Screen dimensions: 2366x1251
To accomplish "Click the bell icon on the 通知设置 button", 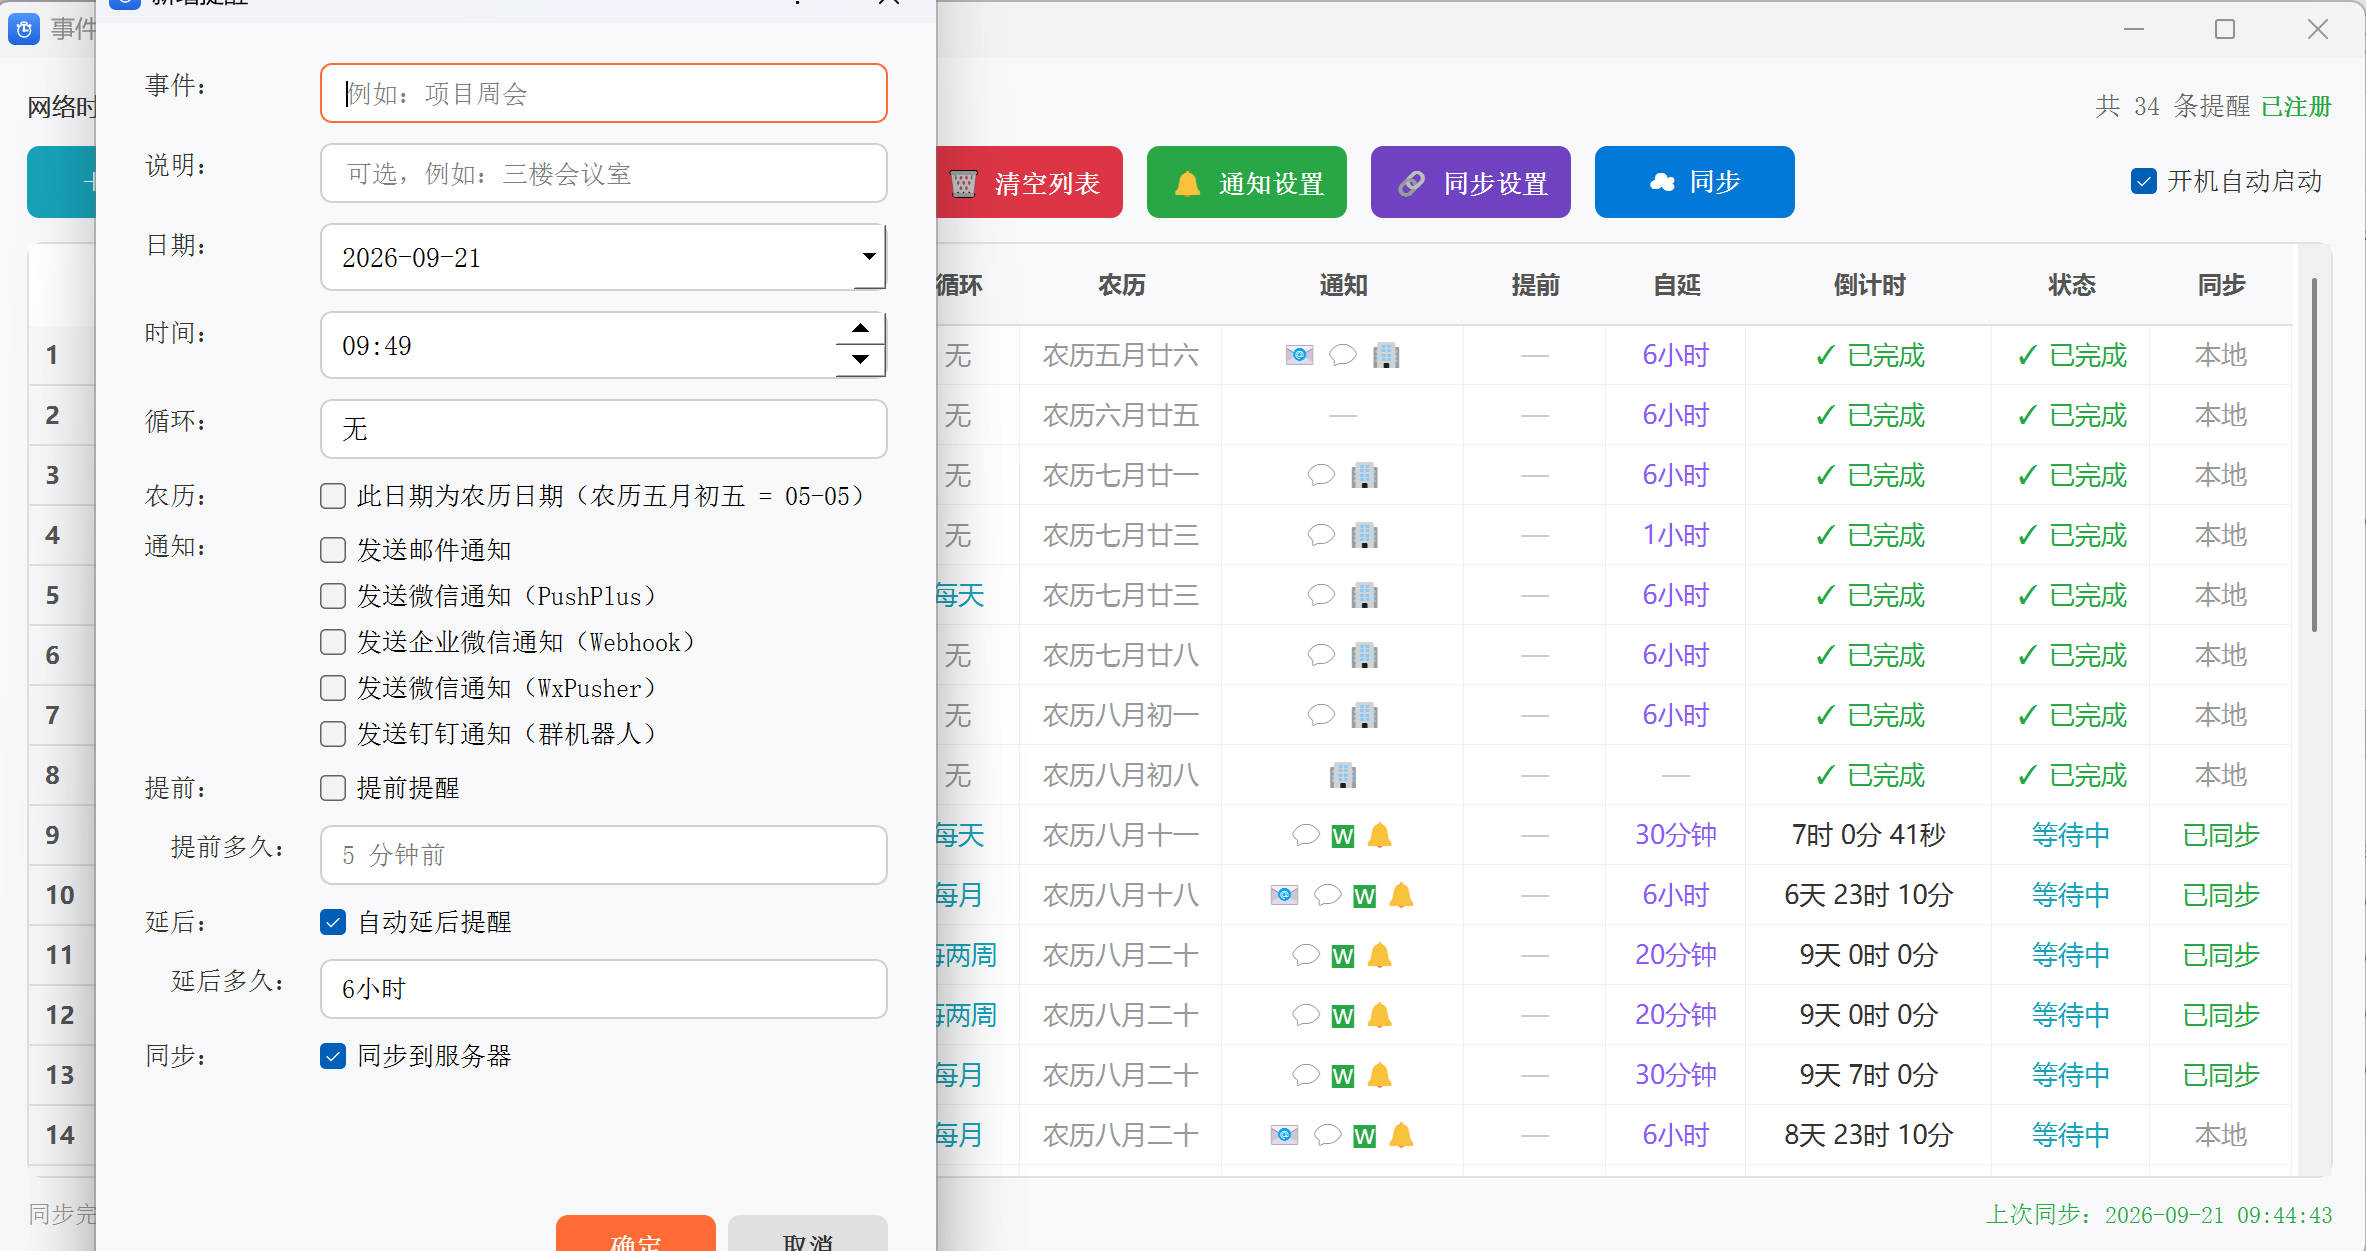I will (x=1187, y=183).
